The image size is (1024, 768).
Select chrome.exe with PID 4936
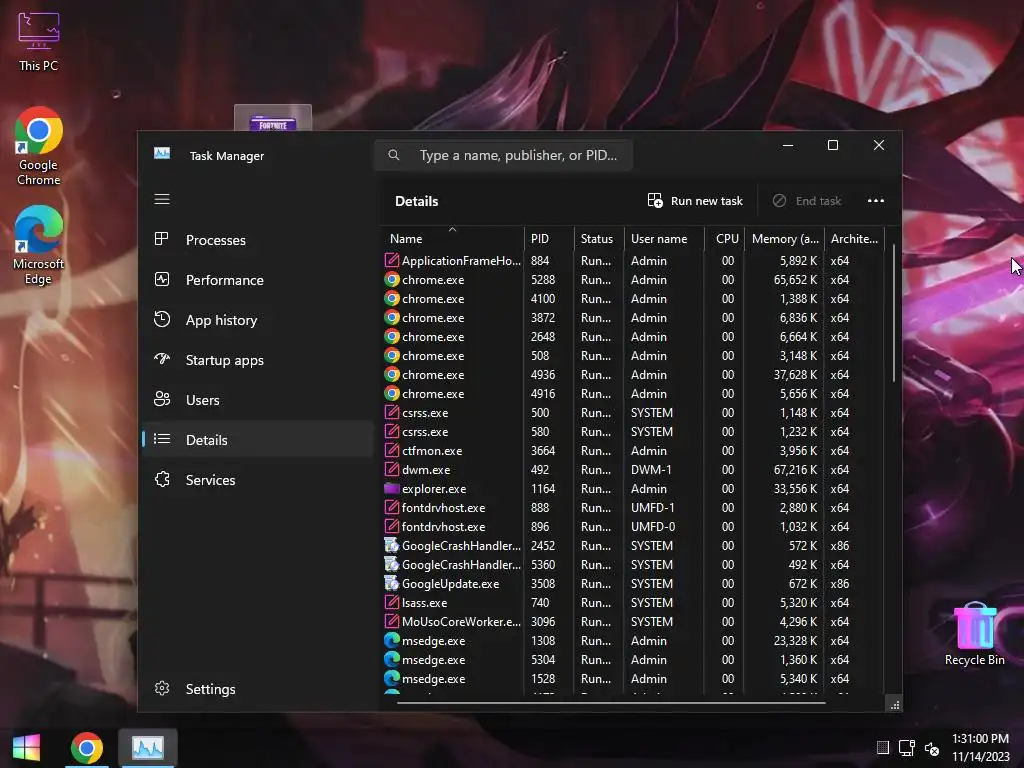point(633,375)
